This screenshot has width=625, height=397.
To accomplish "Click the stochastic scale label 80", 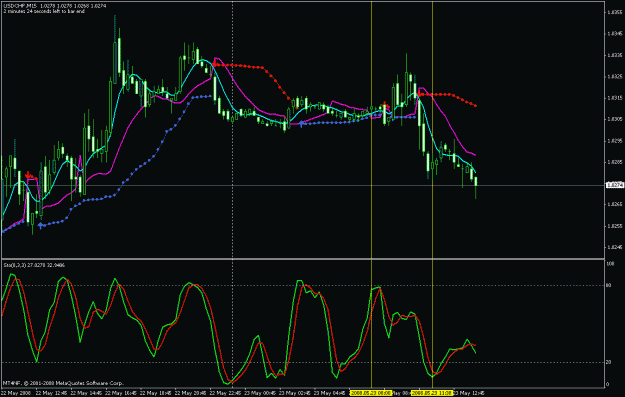I will (609, 285).
